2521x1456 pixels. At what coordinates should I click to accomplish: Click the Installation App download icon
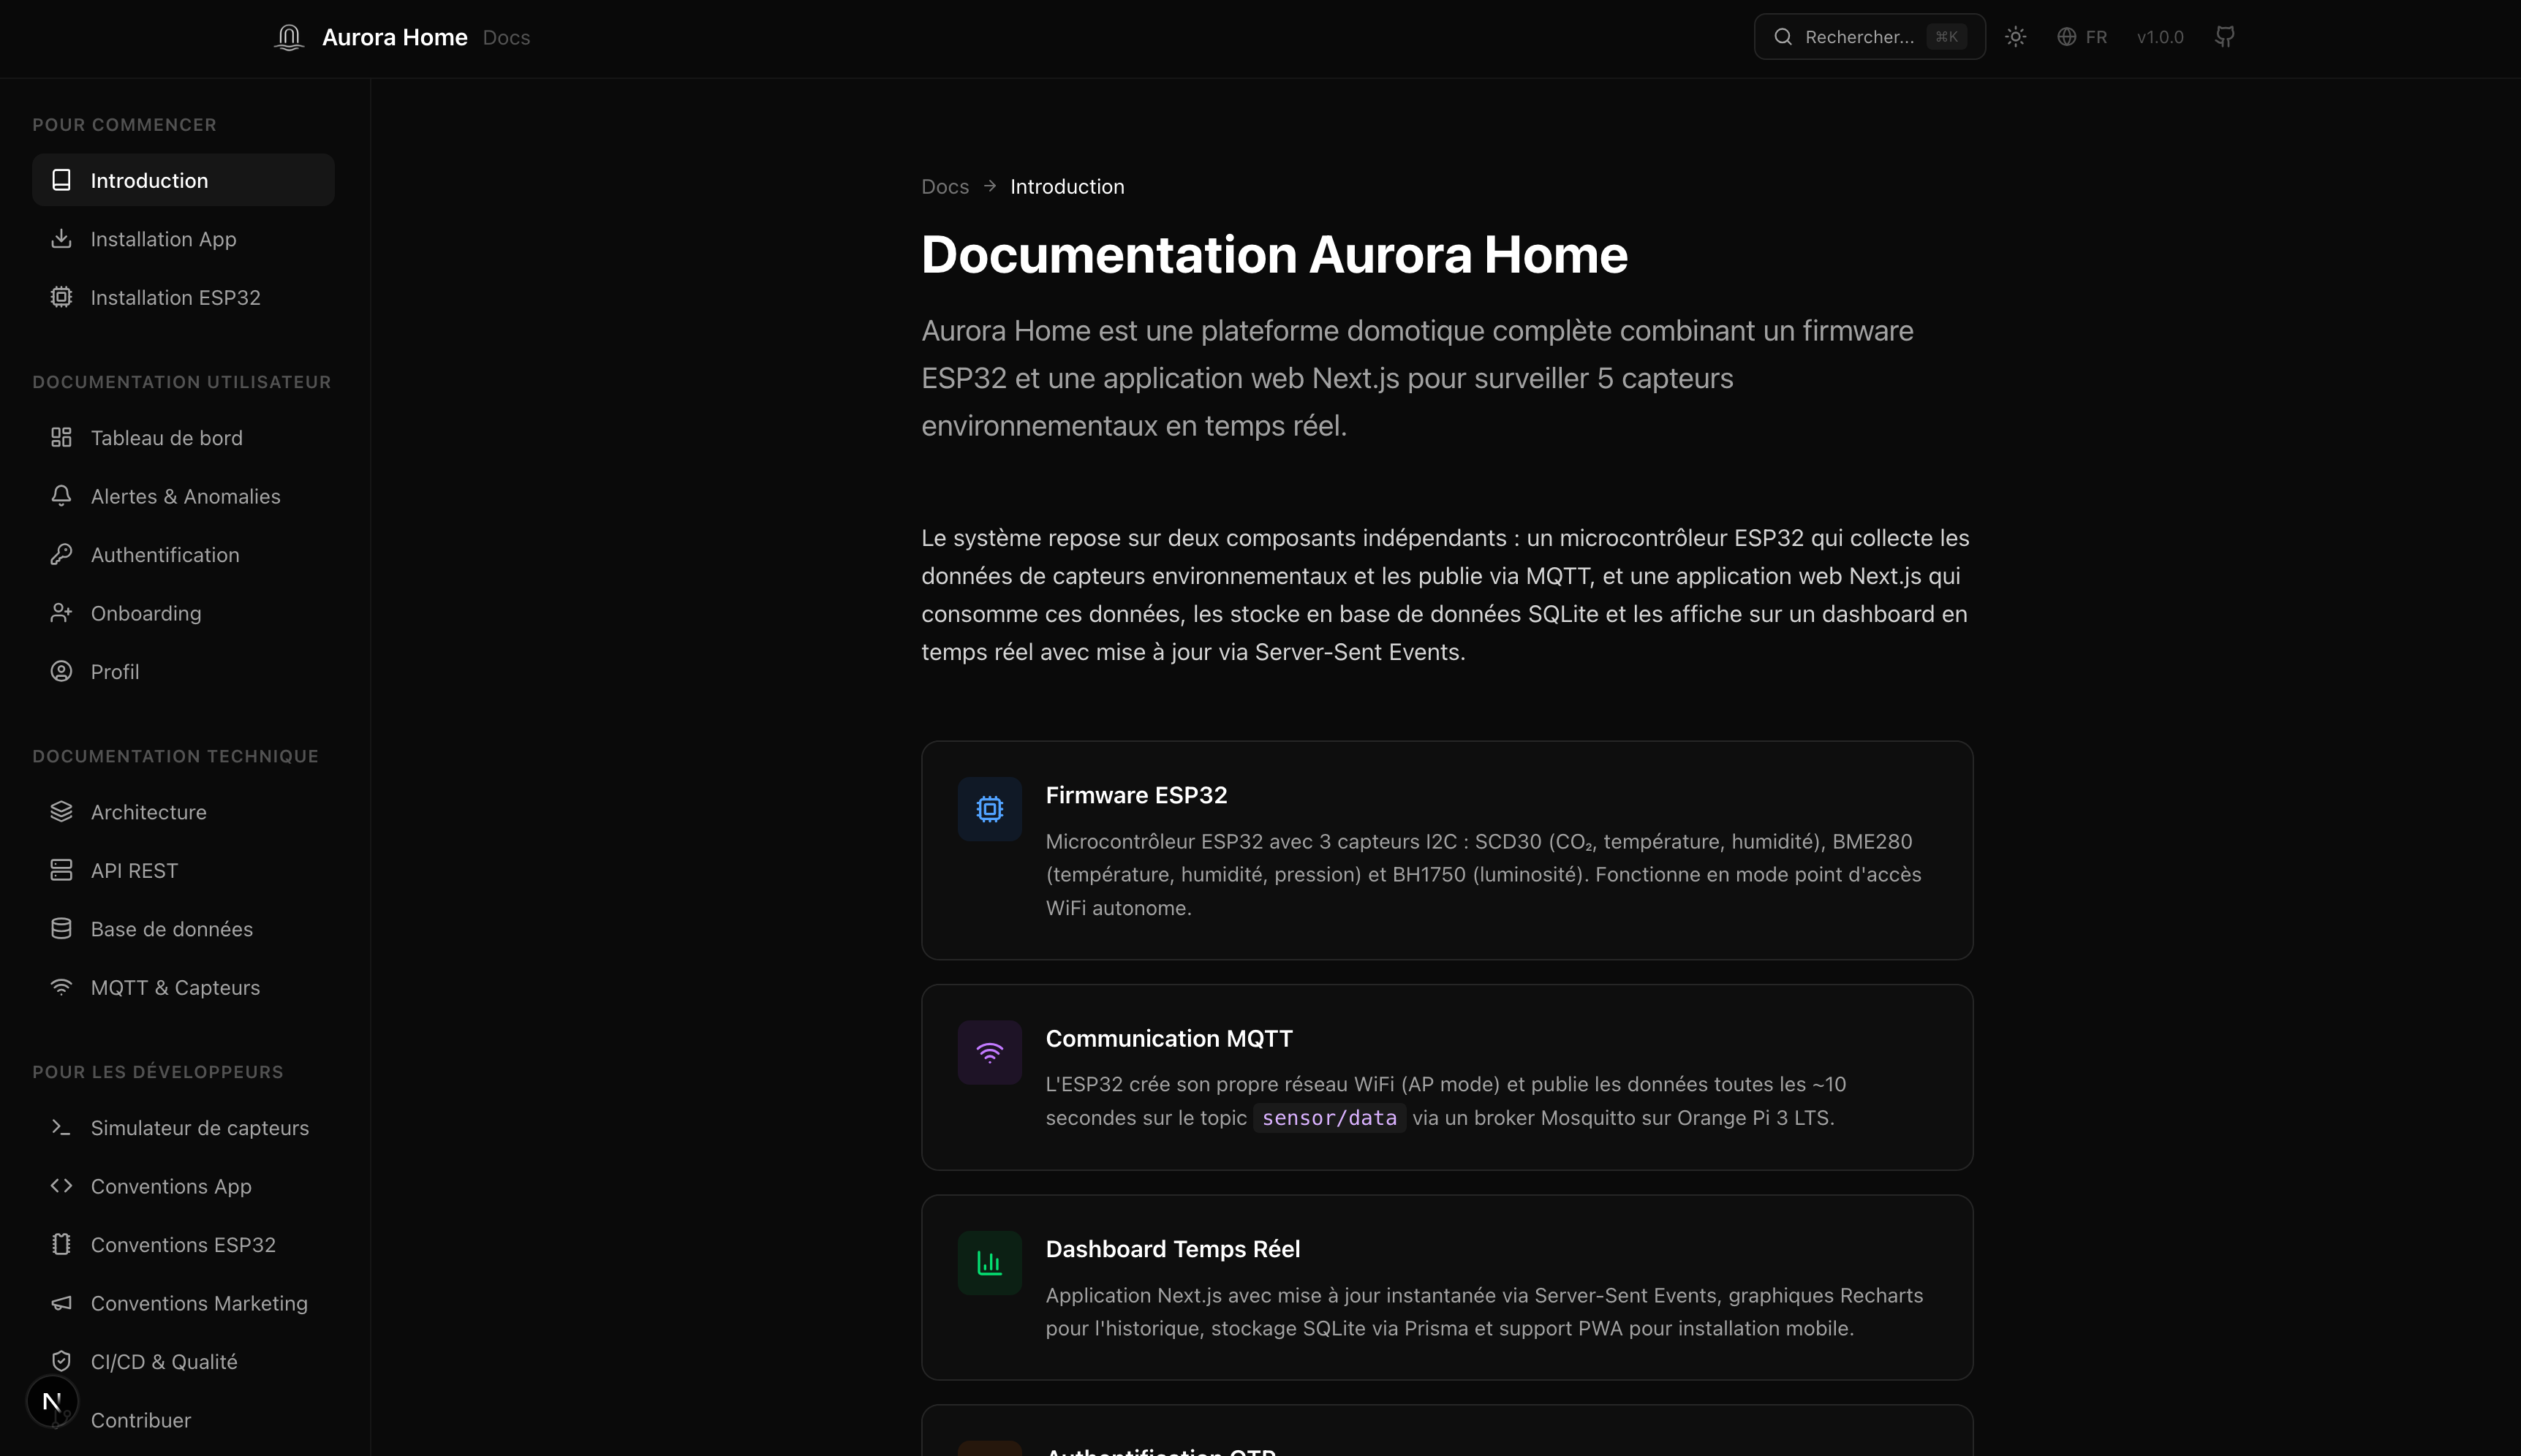pyautogui.click(x=61, y=239)
